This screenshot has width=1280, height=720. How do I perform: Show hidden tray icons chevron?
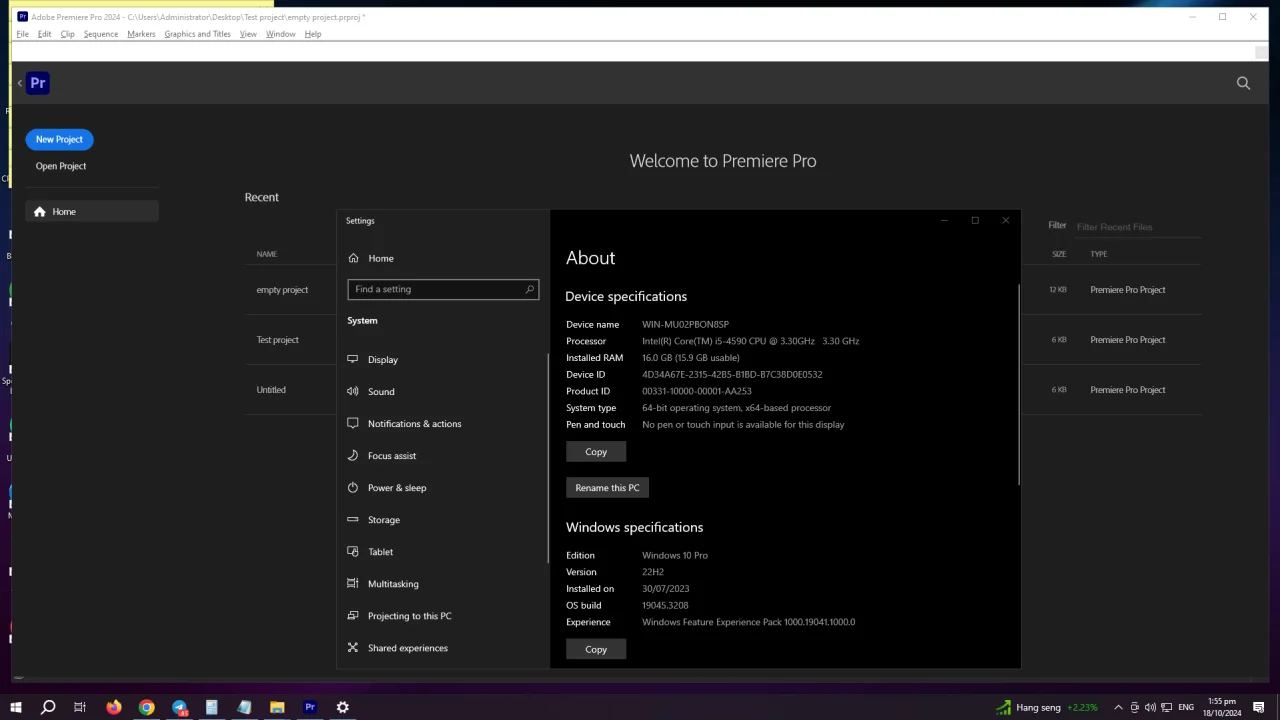click(x=1118, y=707)
